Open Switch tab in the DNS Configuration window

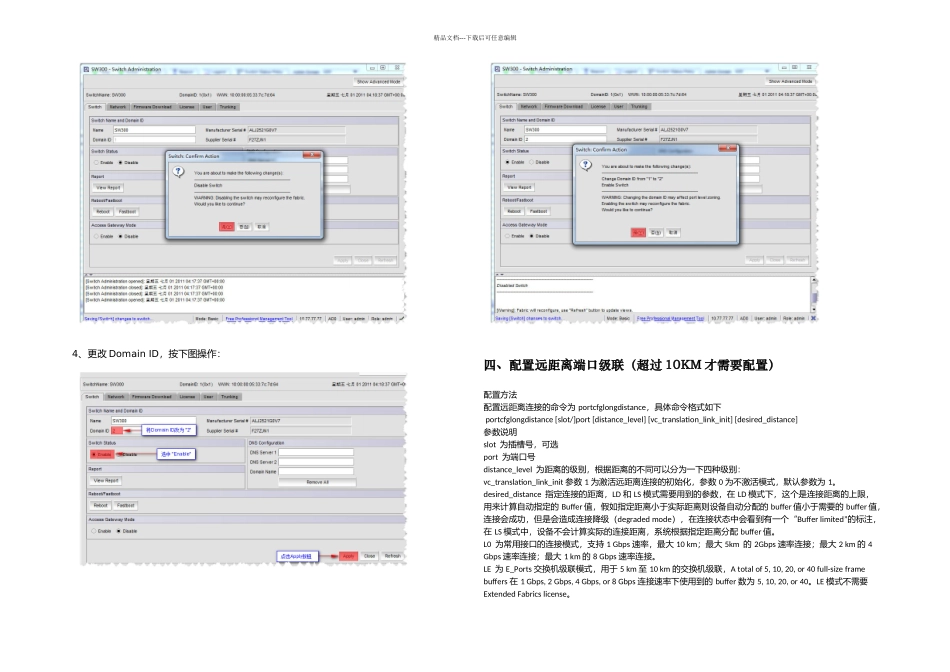click(92, 397)
